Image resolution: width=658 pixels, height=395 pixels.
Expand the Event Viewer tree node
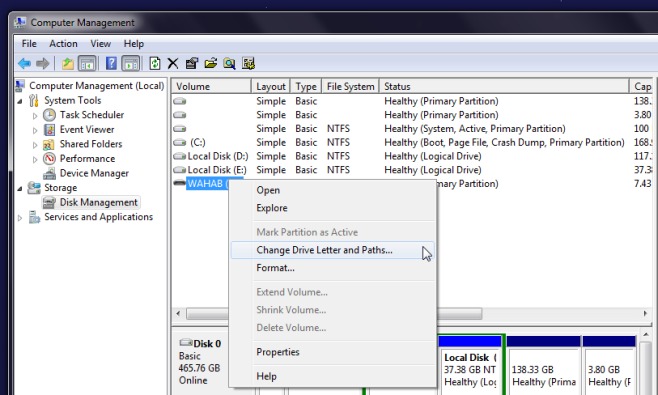(35, 130)
